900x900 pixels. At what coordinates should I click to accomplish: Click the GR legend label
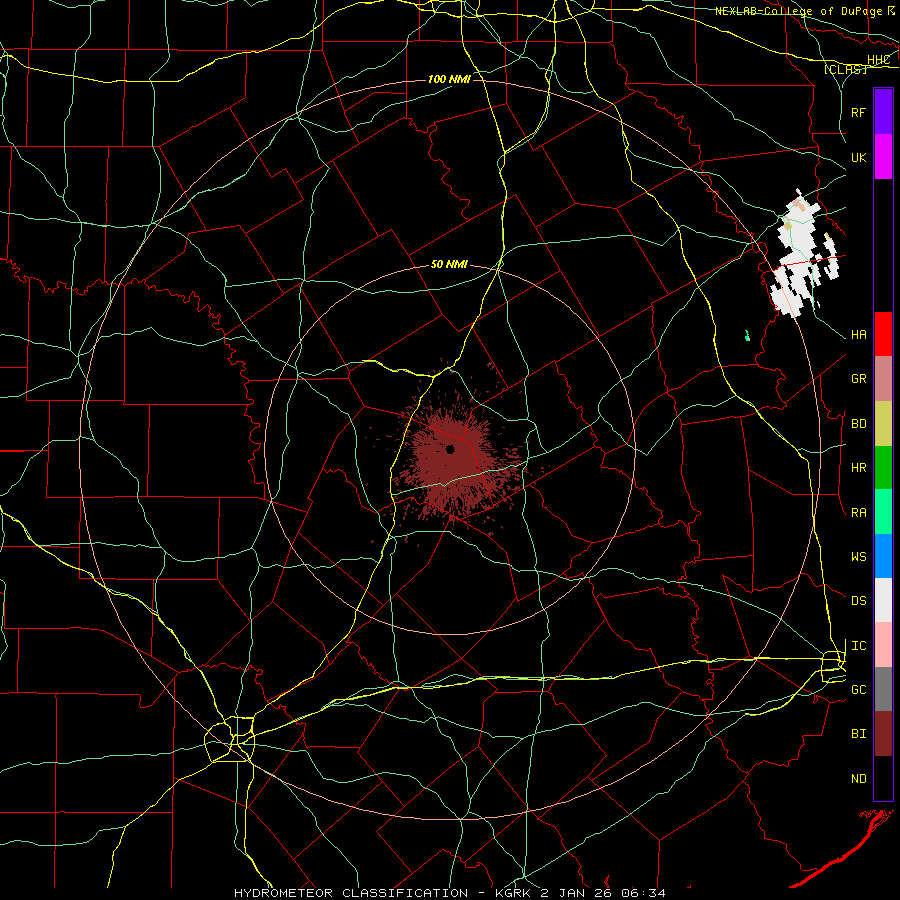(x=859, y=379)
